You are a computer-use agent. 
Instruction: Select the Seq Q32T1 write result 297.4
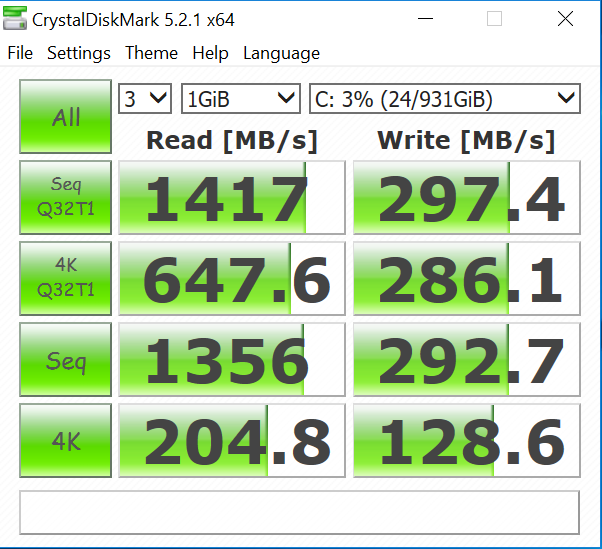466,197
